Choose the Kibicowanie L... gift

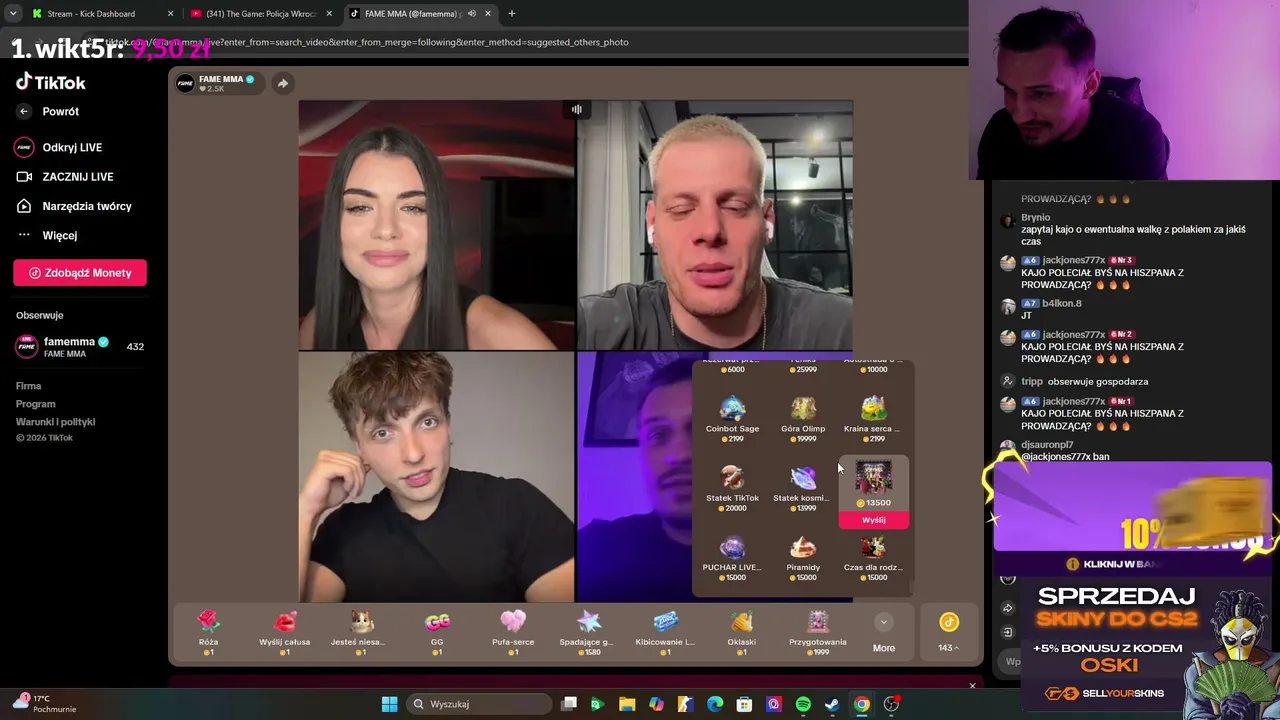click(665, 632)
